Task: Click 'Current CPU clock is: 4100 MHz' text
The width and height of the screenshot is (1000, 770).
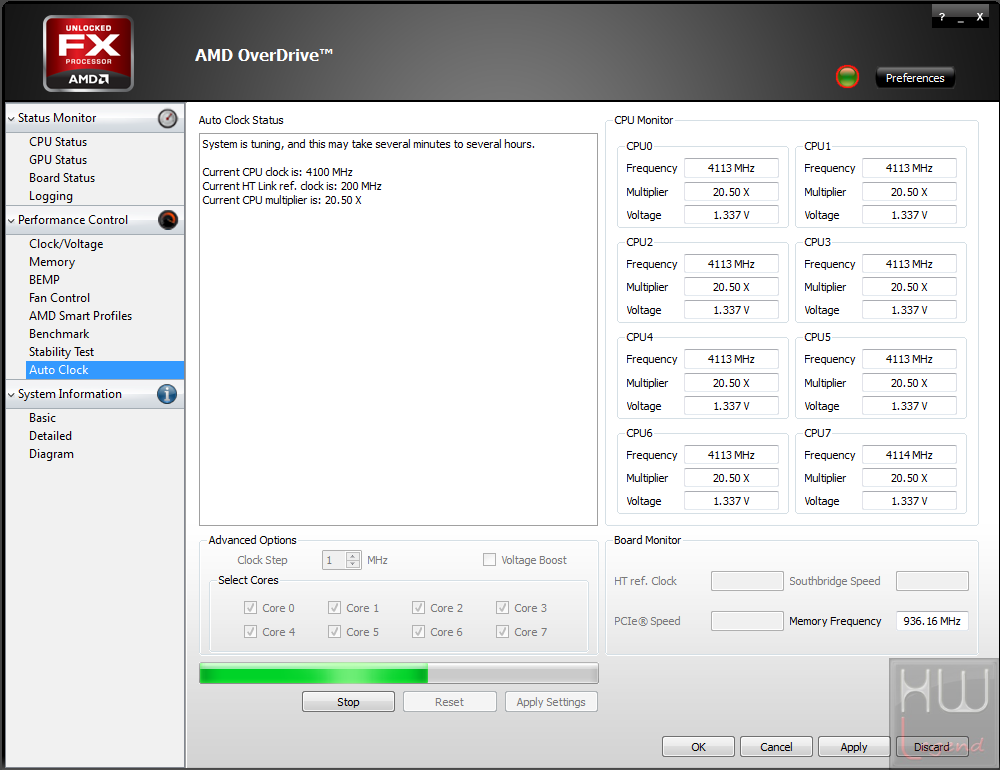Action: tap(277, 172)
